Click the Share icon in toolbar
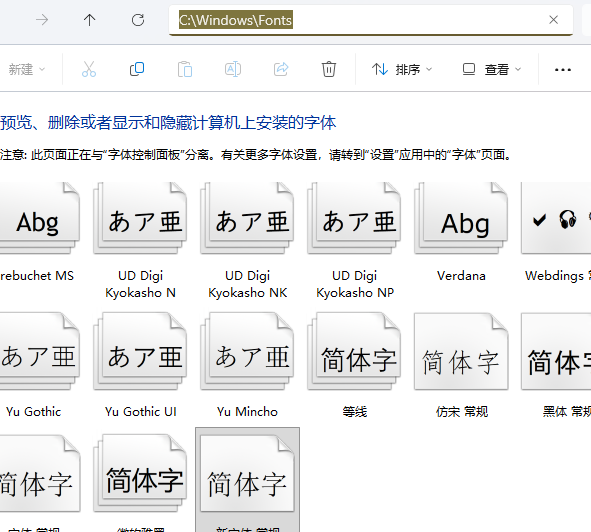This screenshot has width=591, height=532. (x=281, y=69)
